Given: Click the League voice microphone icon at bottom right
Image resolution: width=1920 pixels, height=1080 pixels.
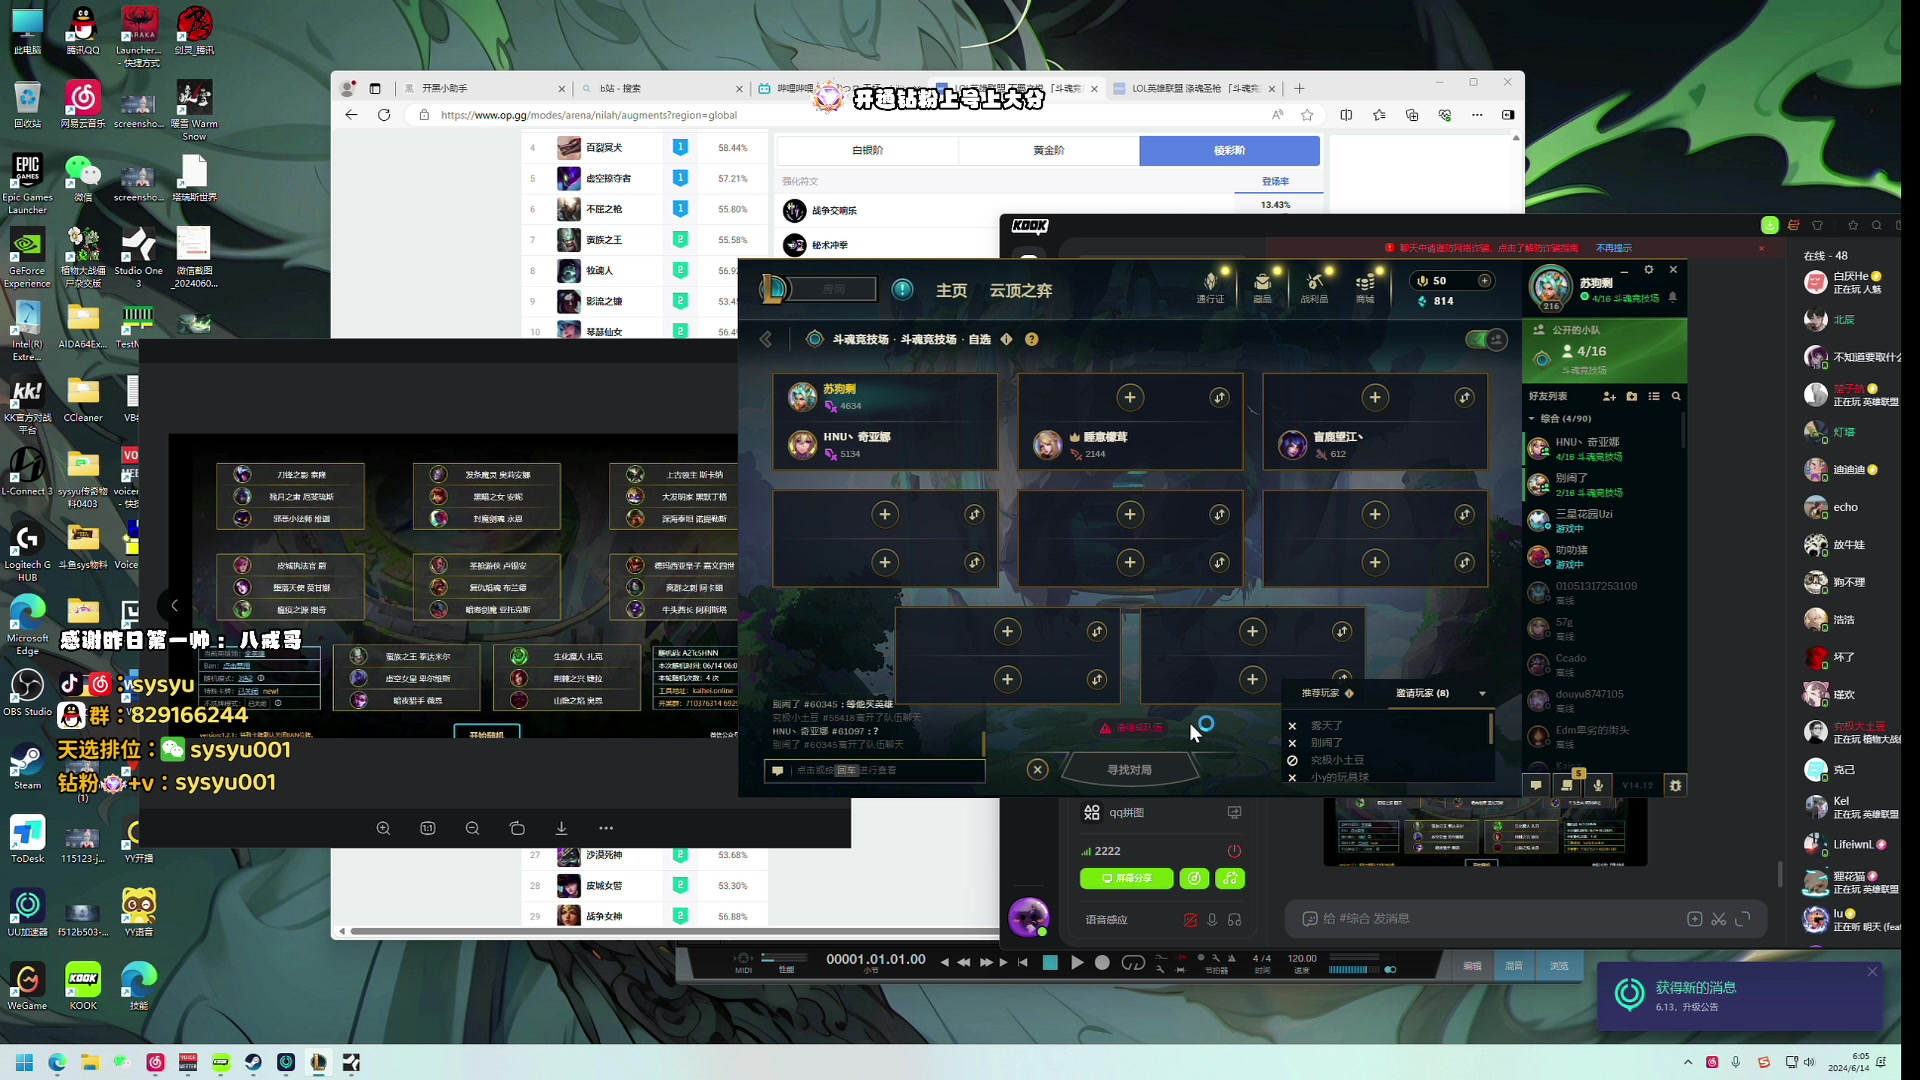Looking at the screenshot, I should (x=1598, y=785).
